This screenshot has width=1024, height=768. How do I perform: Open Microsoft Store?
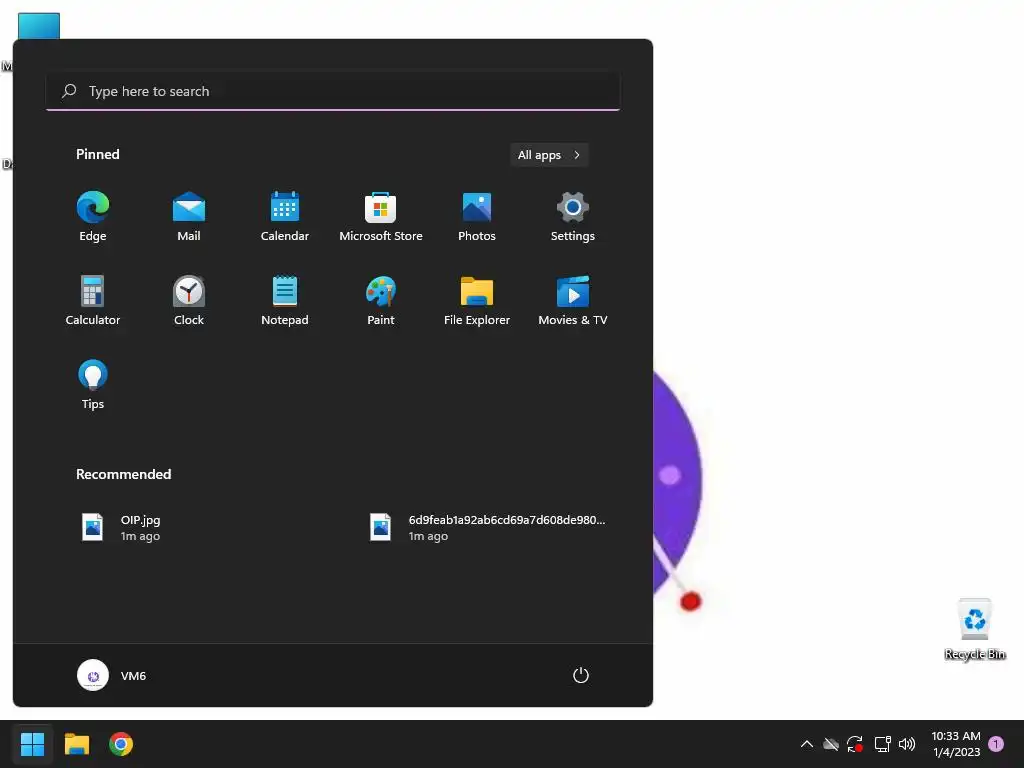point(381,217)
